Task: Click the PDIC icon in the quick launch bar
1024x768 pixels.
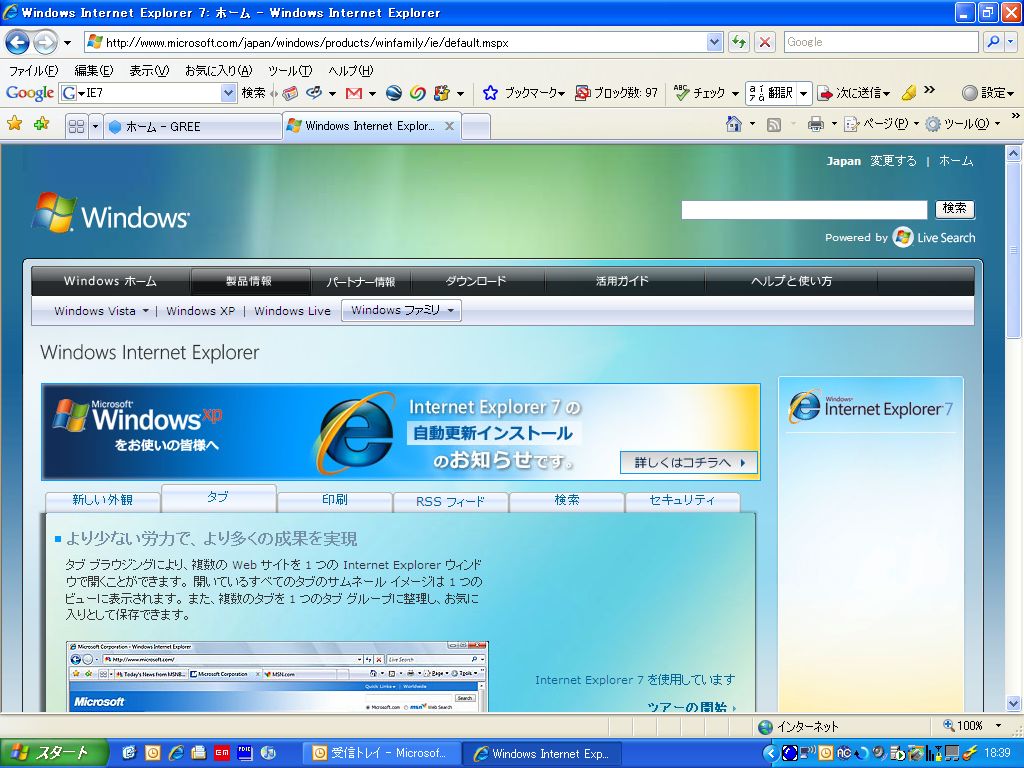Action: pyautogui.click(x=245, y=753)
